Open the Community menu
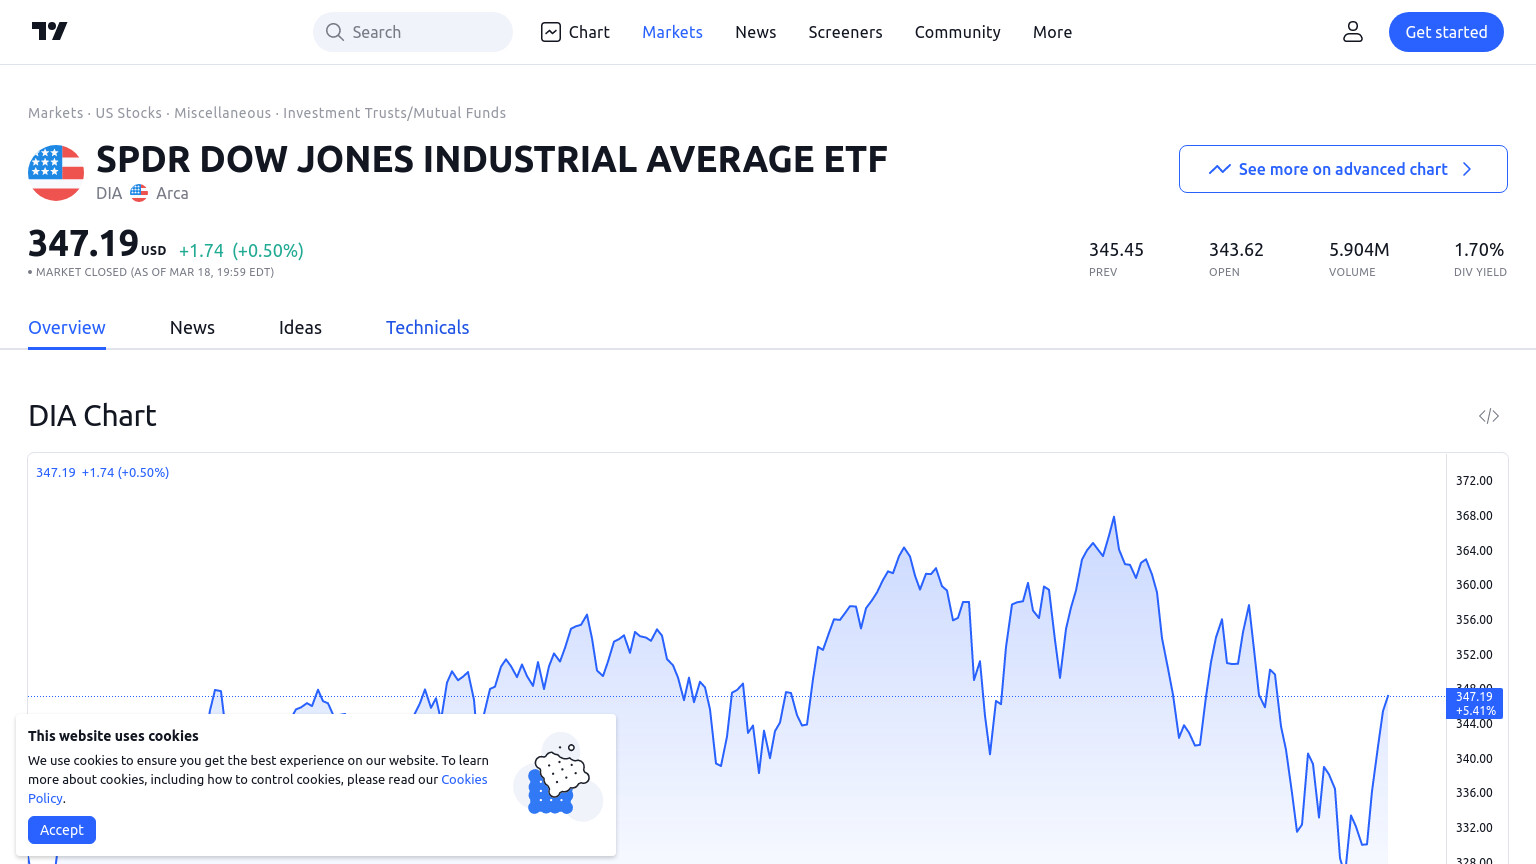Screen dimensions: 1536x864 pyautogui.click(x=957, y=32)
